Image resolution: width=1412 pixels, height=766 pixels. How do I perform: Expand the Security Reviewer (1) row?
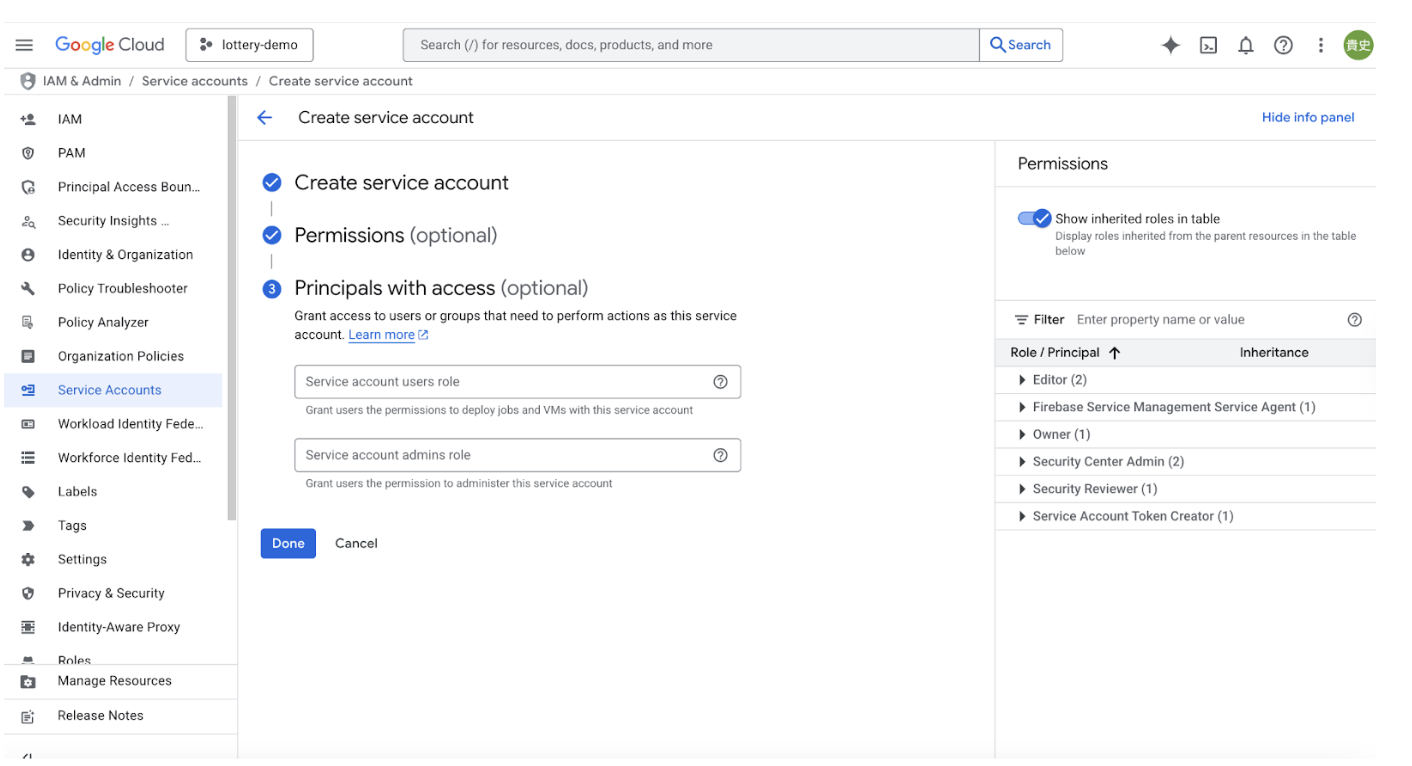point(1022,489)
